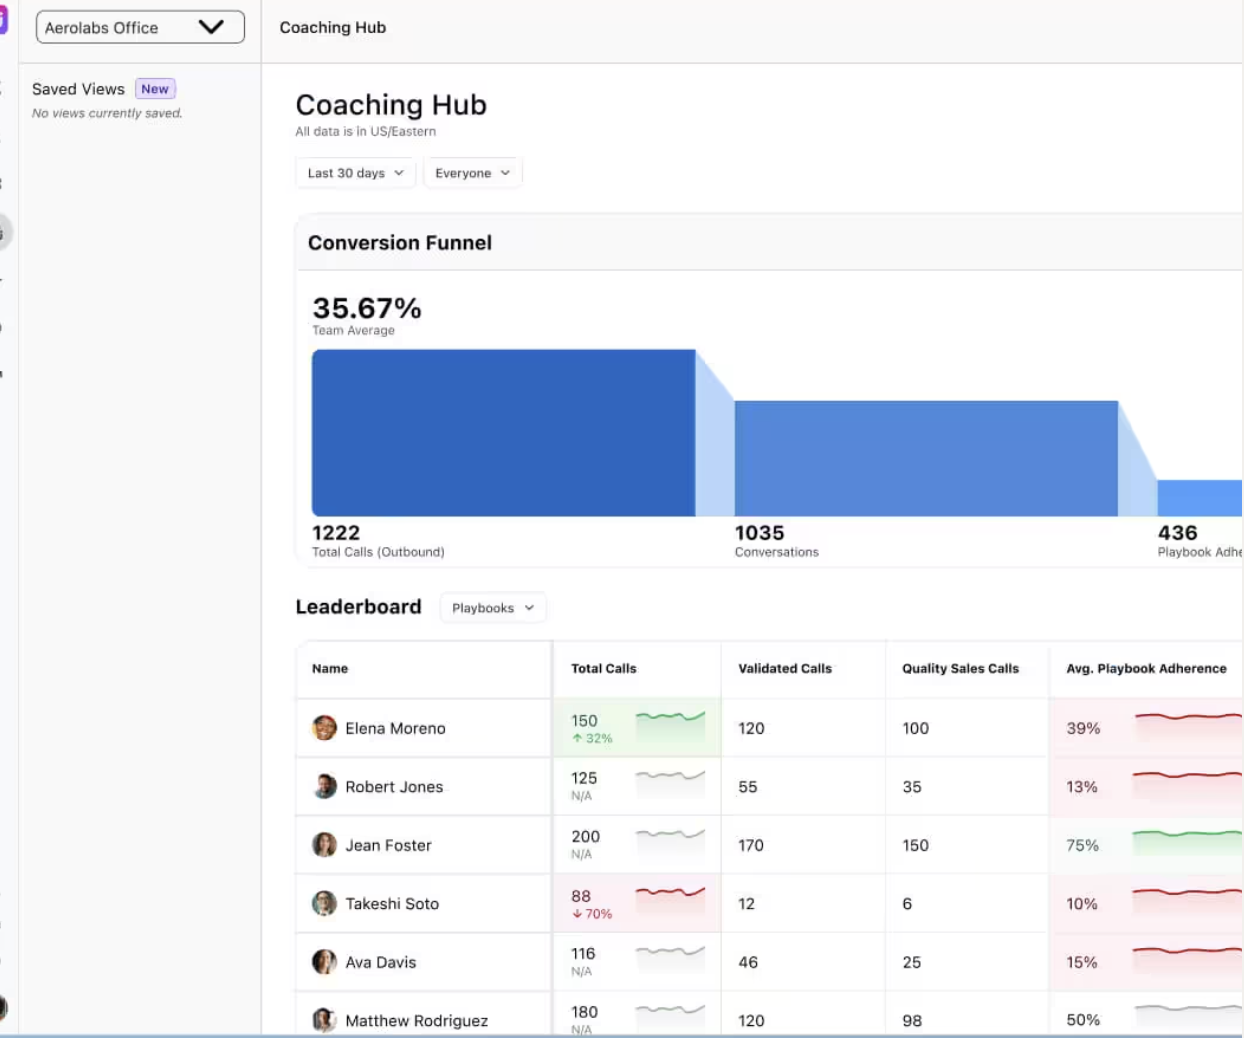Open the Aerolabs Office dropdown
The image size is (1246, 1038).
click(x=140, y=28)
